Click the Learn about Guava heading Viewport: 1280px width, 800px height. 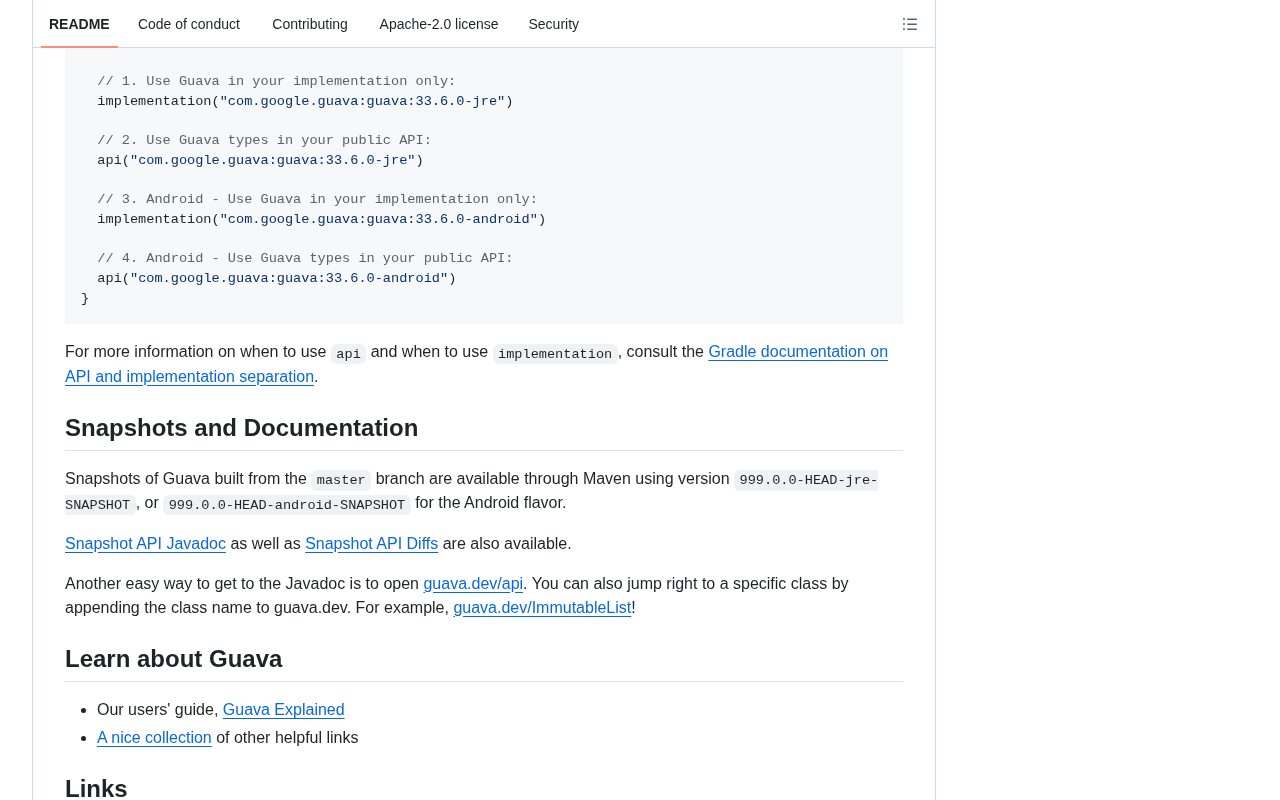coord(173,659)
